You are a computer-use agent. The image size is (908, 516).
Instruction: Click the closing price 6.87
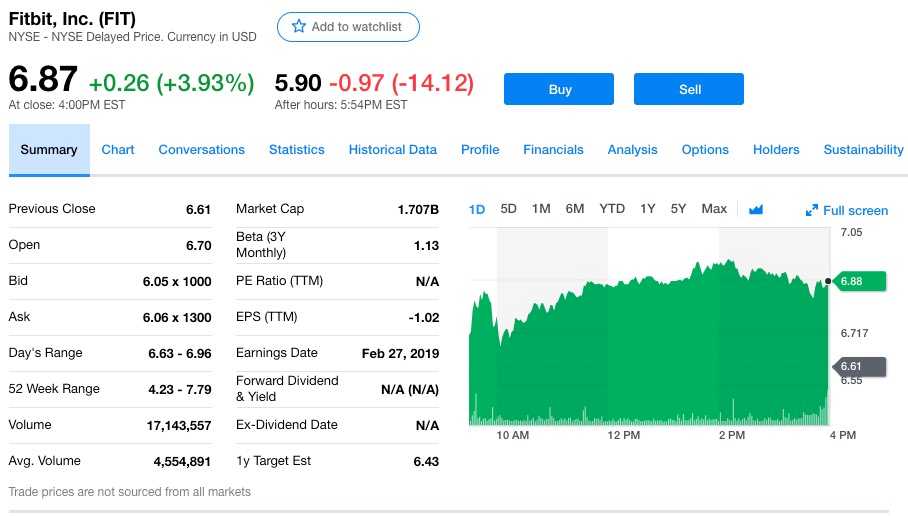click(43, 79)
